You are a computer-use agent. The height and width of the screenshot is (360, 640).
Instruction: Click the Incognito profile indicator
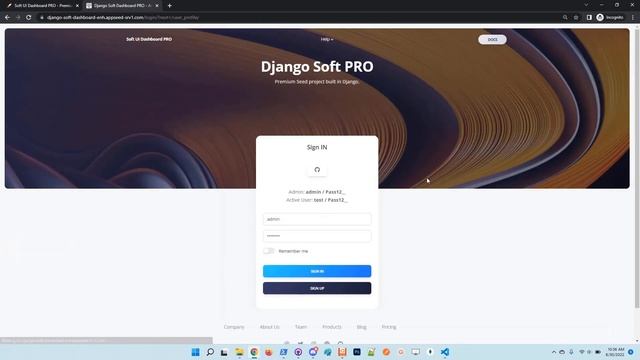(611, 18)
